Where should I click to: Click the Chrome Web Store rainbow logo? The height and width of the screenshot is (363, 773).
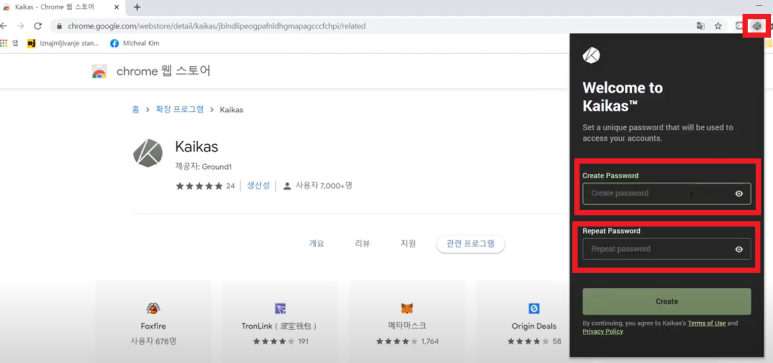click(99, 72)
